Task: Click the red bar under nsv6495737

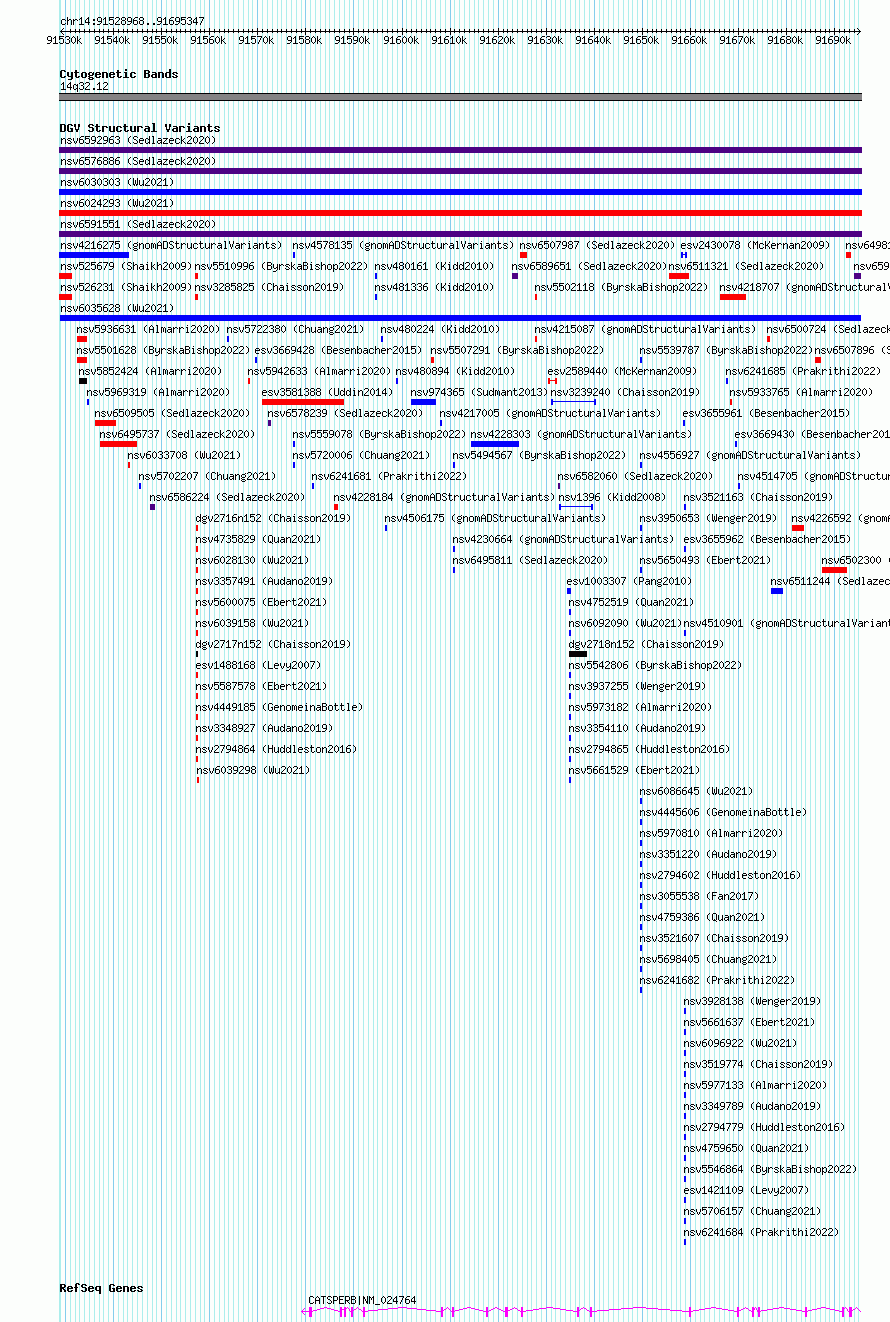Action: [118, 444]
